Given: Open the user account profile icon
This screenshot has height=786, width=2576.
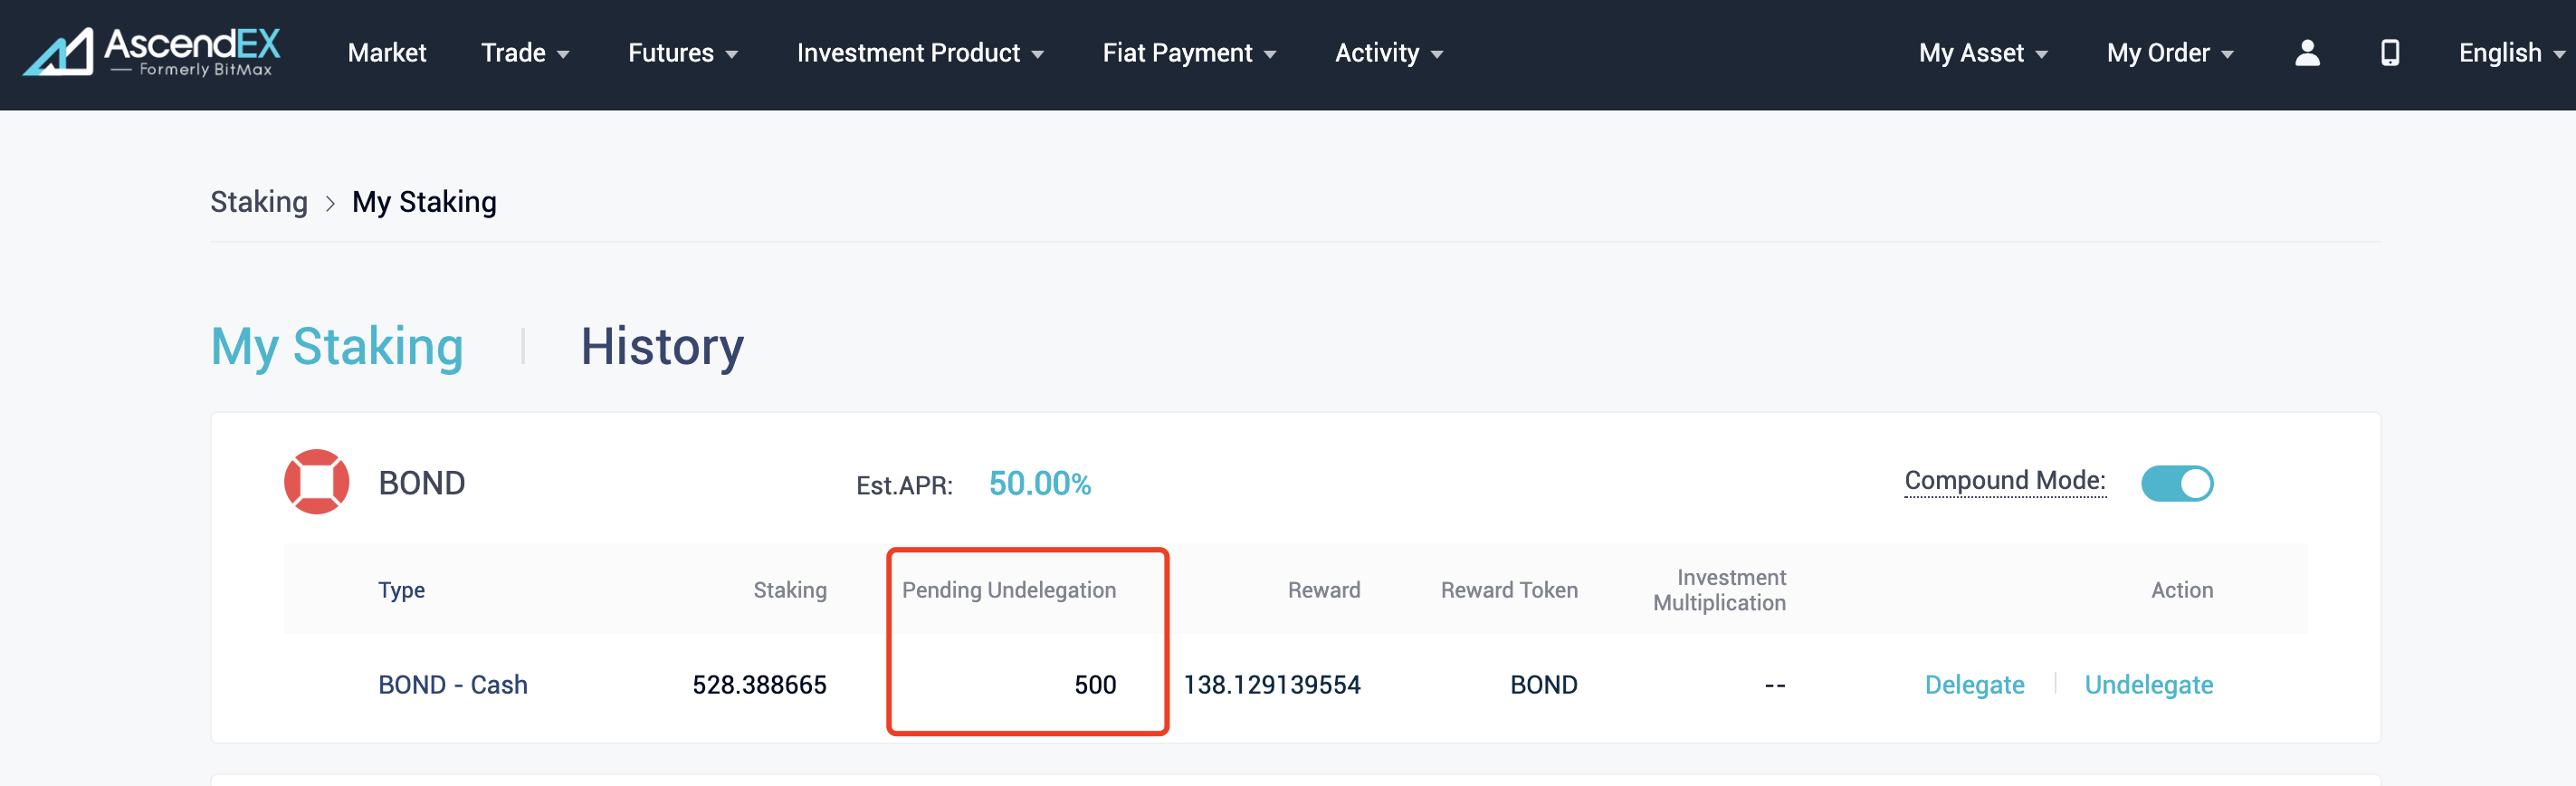Looking at the screenshot, I should (2306, 53).
